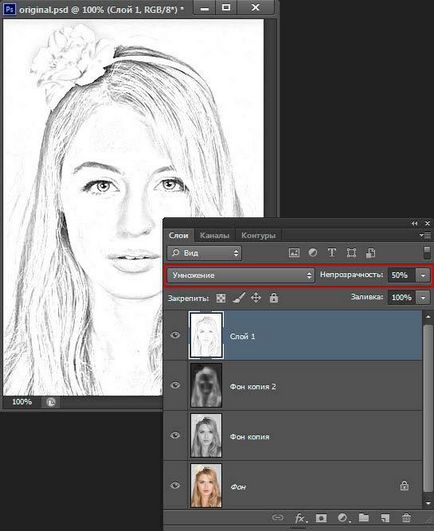
Task: Switch to the Каналы tab
Action: click(214, 235)
